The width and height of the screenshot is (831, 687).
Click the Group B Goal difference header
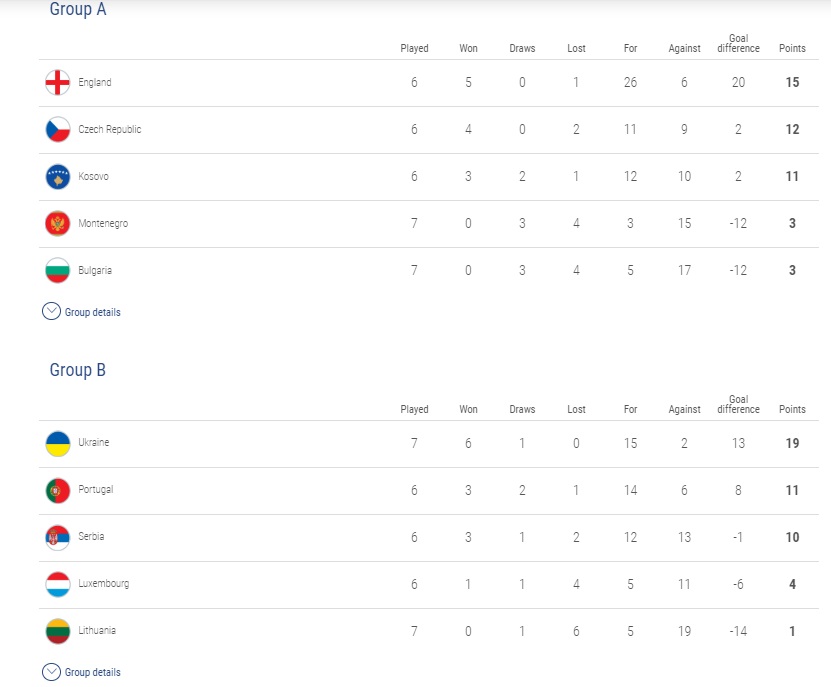tap(738, 404)
